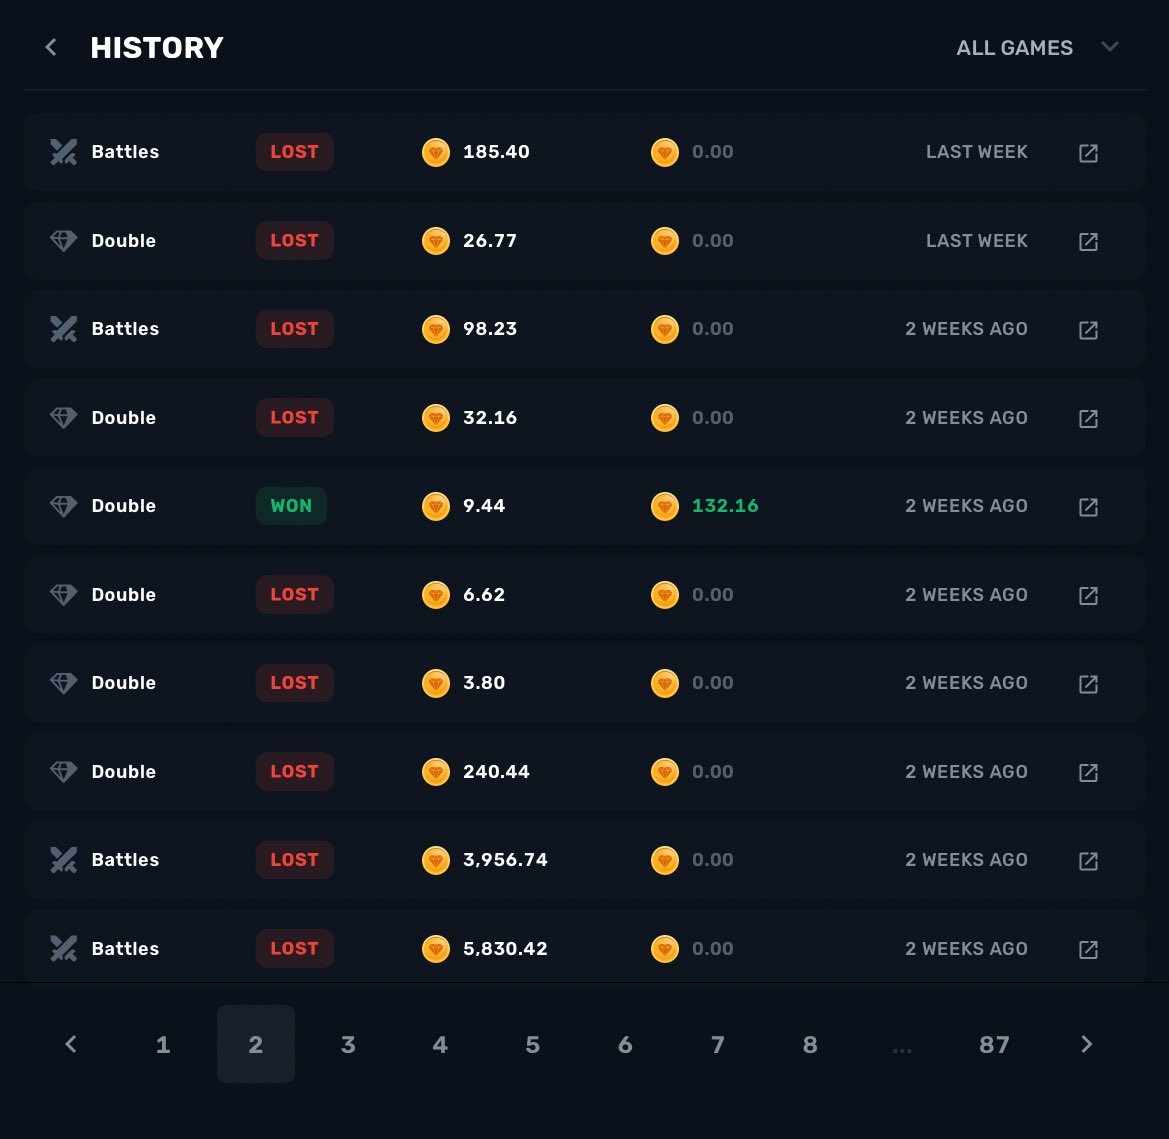Open details for the 32.16 Double bet
Image resolution: width=1169 pixels, height=1139 pixels.
click(1088, 418)
